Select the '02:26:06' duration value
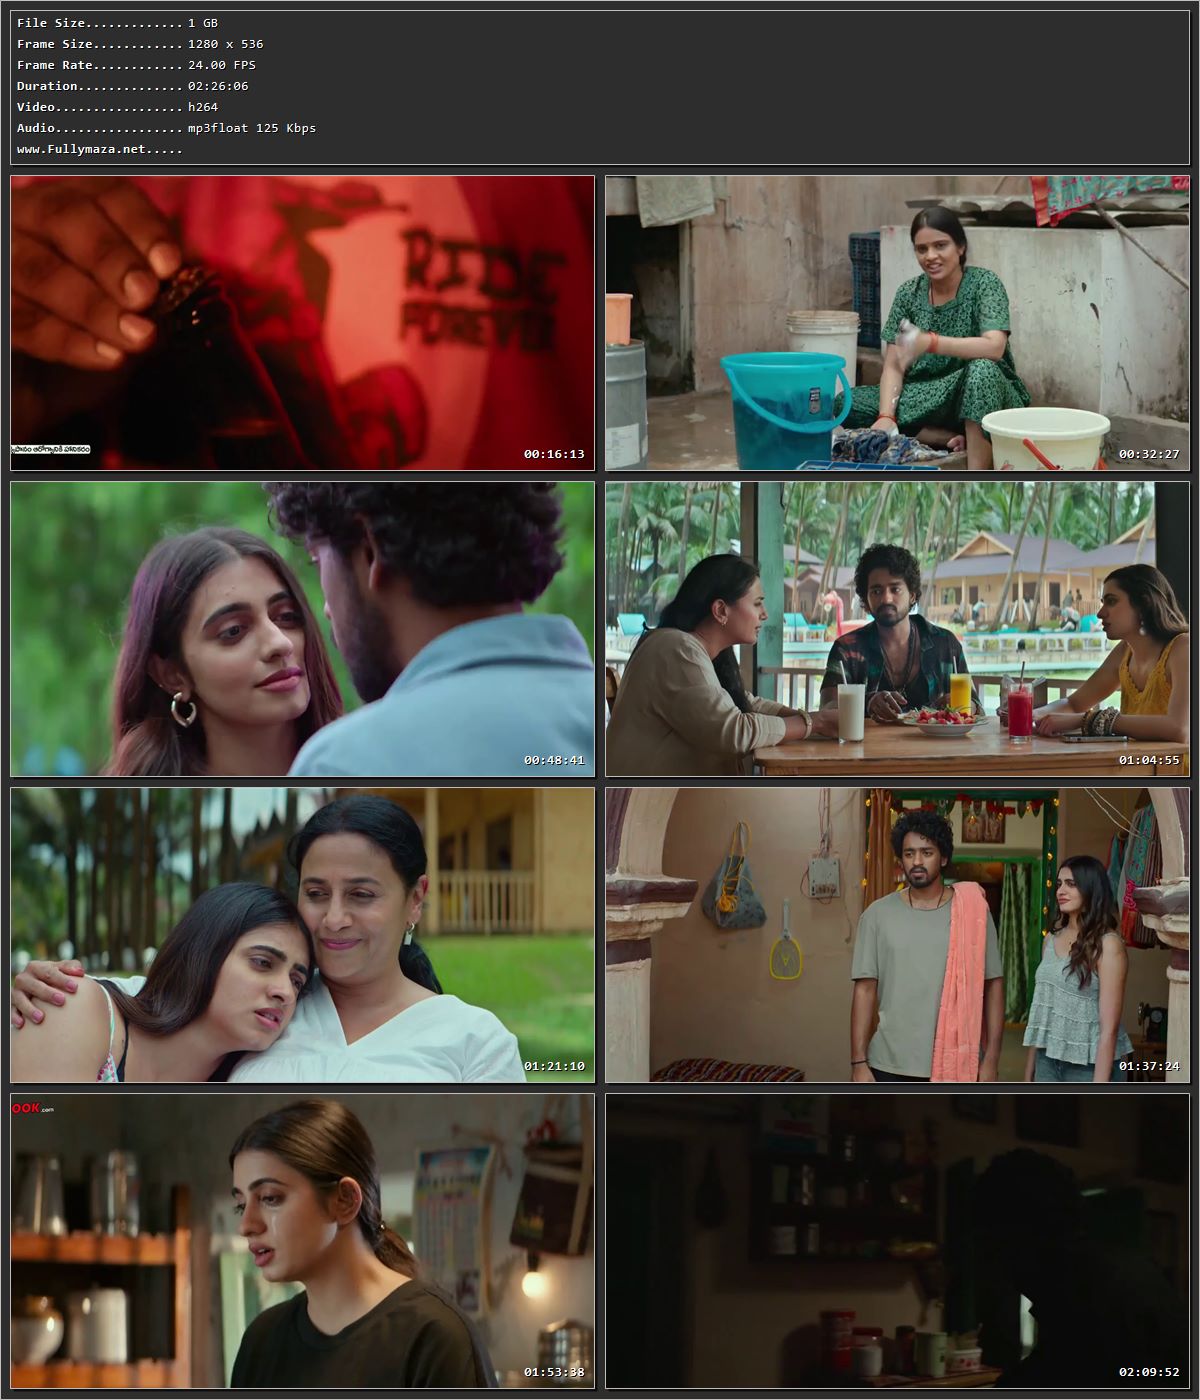 click(218, 86)
